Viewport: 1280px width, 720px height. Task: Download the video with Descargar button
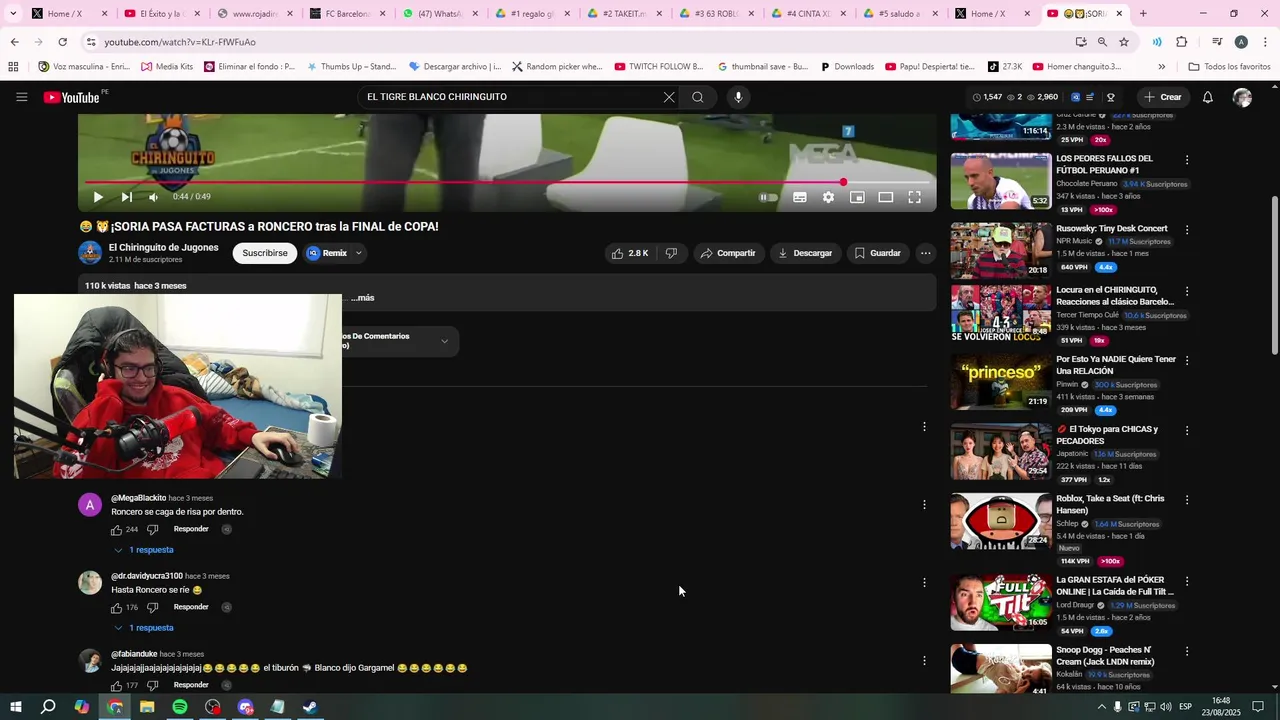805,253
